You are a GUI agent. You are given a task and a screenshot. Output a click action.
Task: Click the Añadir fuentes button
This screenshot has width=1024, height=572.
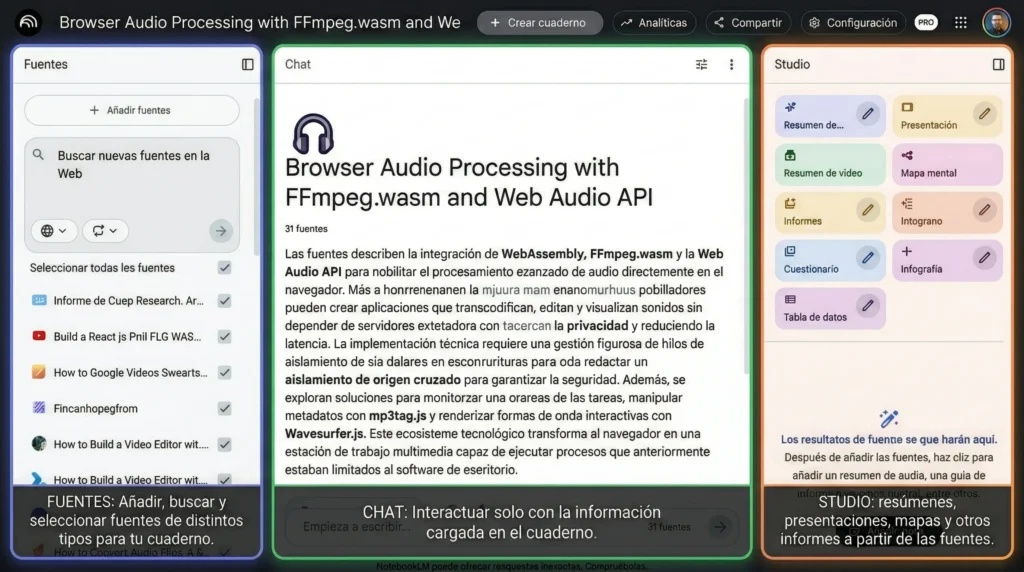click(131, 110)
